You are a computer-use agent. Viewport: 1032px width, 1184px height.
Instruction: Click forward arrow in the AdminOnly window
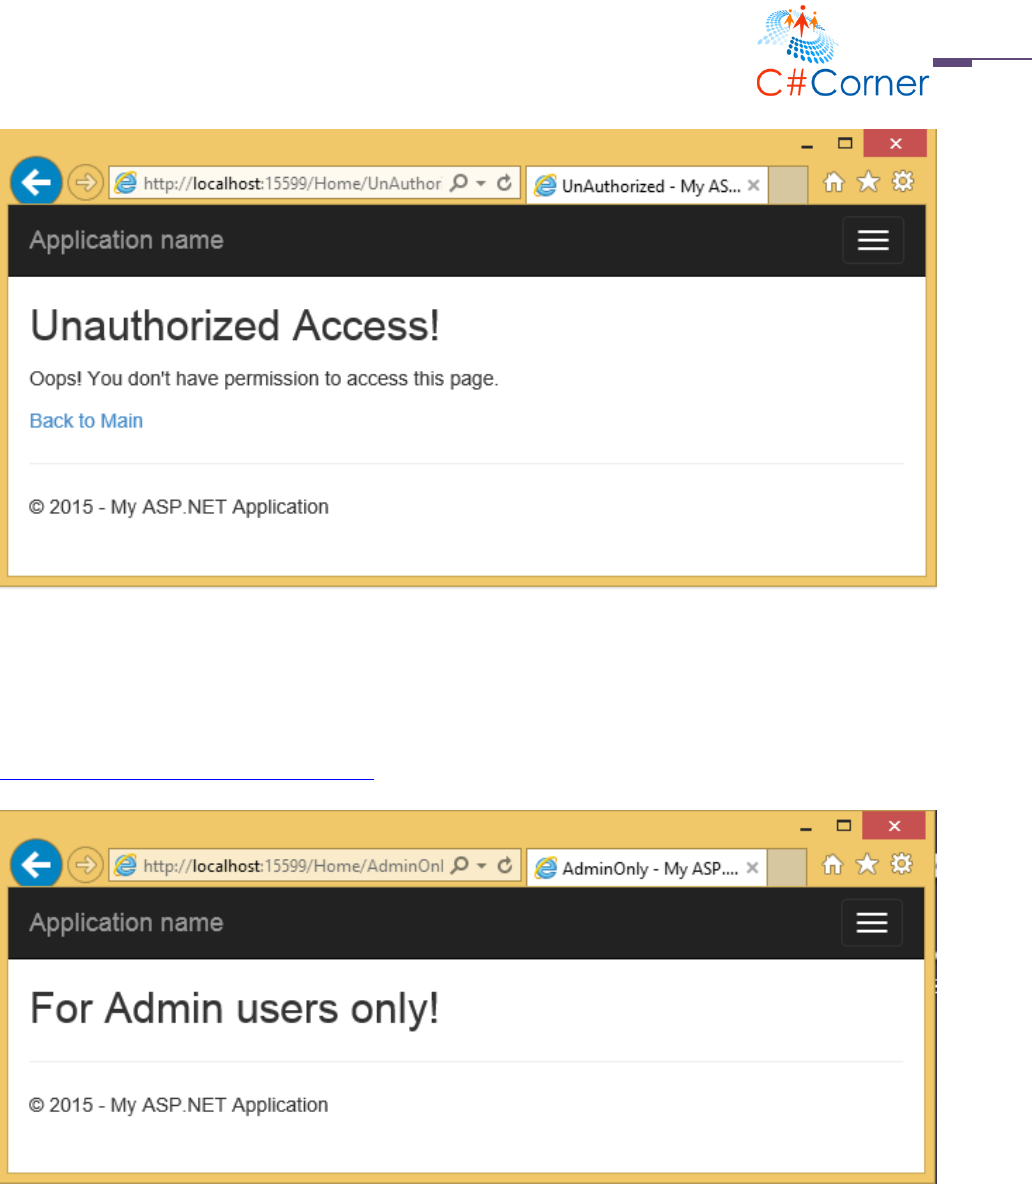click(x=85, y=865)
